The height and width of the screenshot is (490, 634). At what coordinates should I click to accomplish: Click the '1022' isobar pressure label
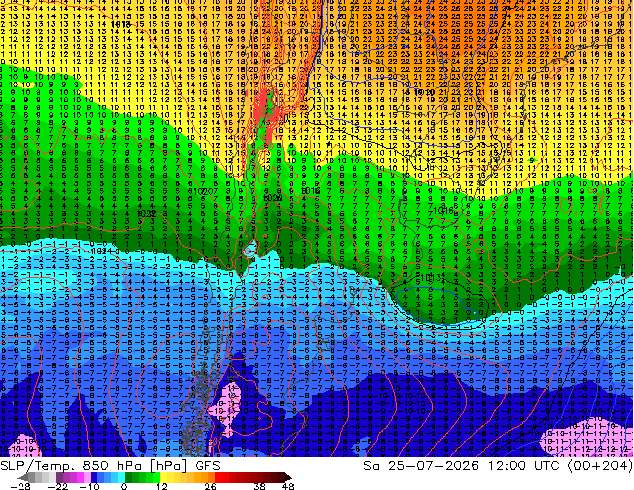point(146,213)
